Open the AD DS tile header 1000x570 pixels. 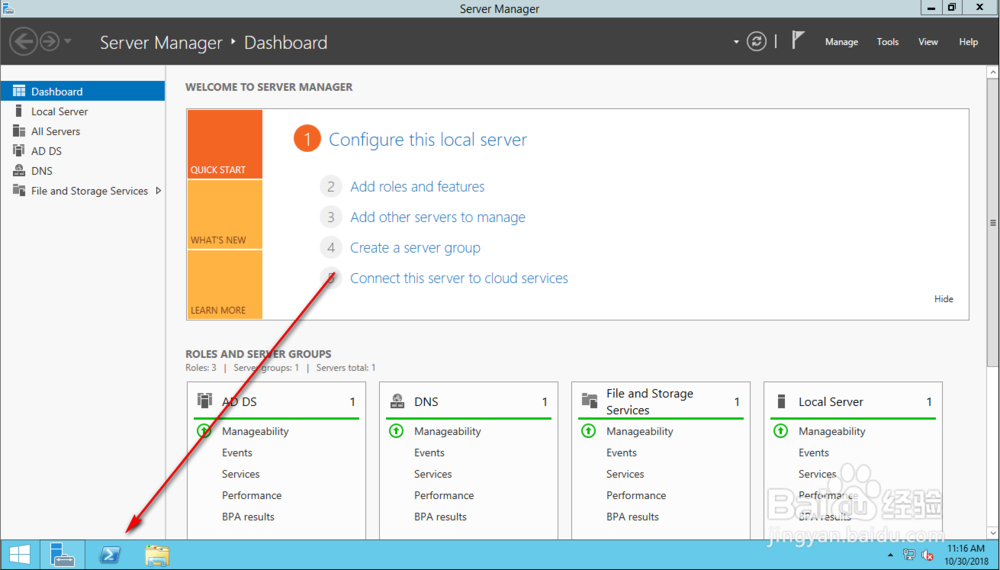coord(276,401)
